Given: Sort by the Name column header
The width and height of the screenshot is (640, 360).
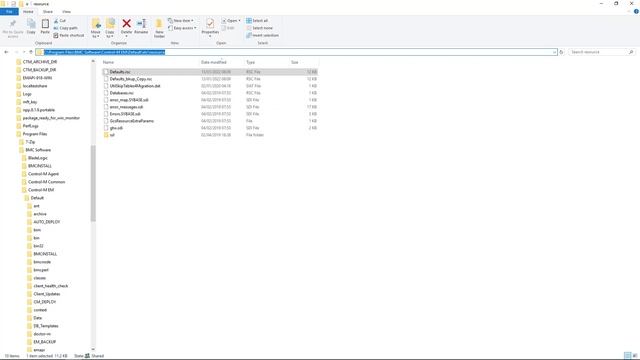Looking at the screenshot, I should point(108,62).
